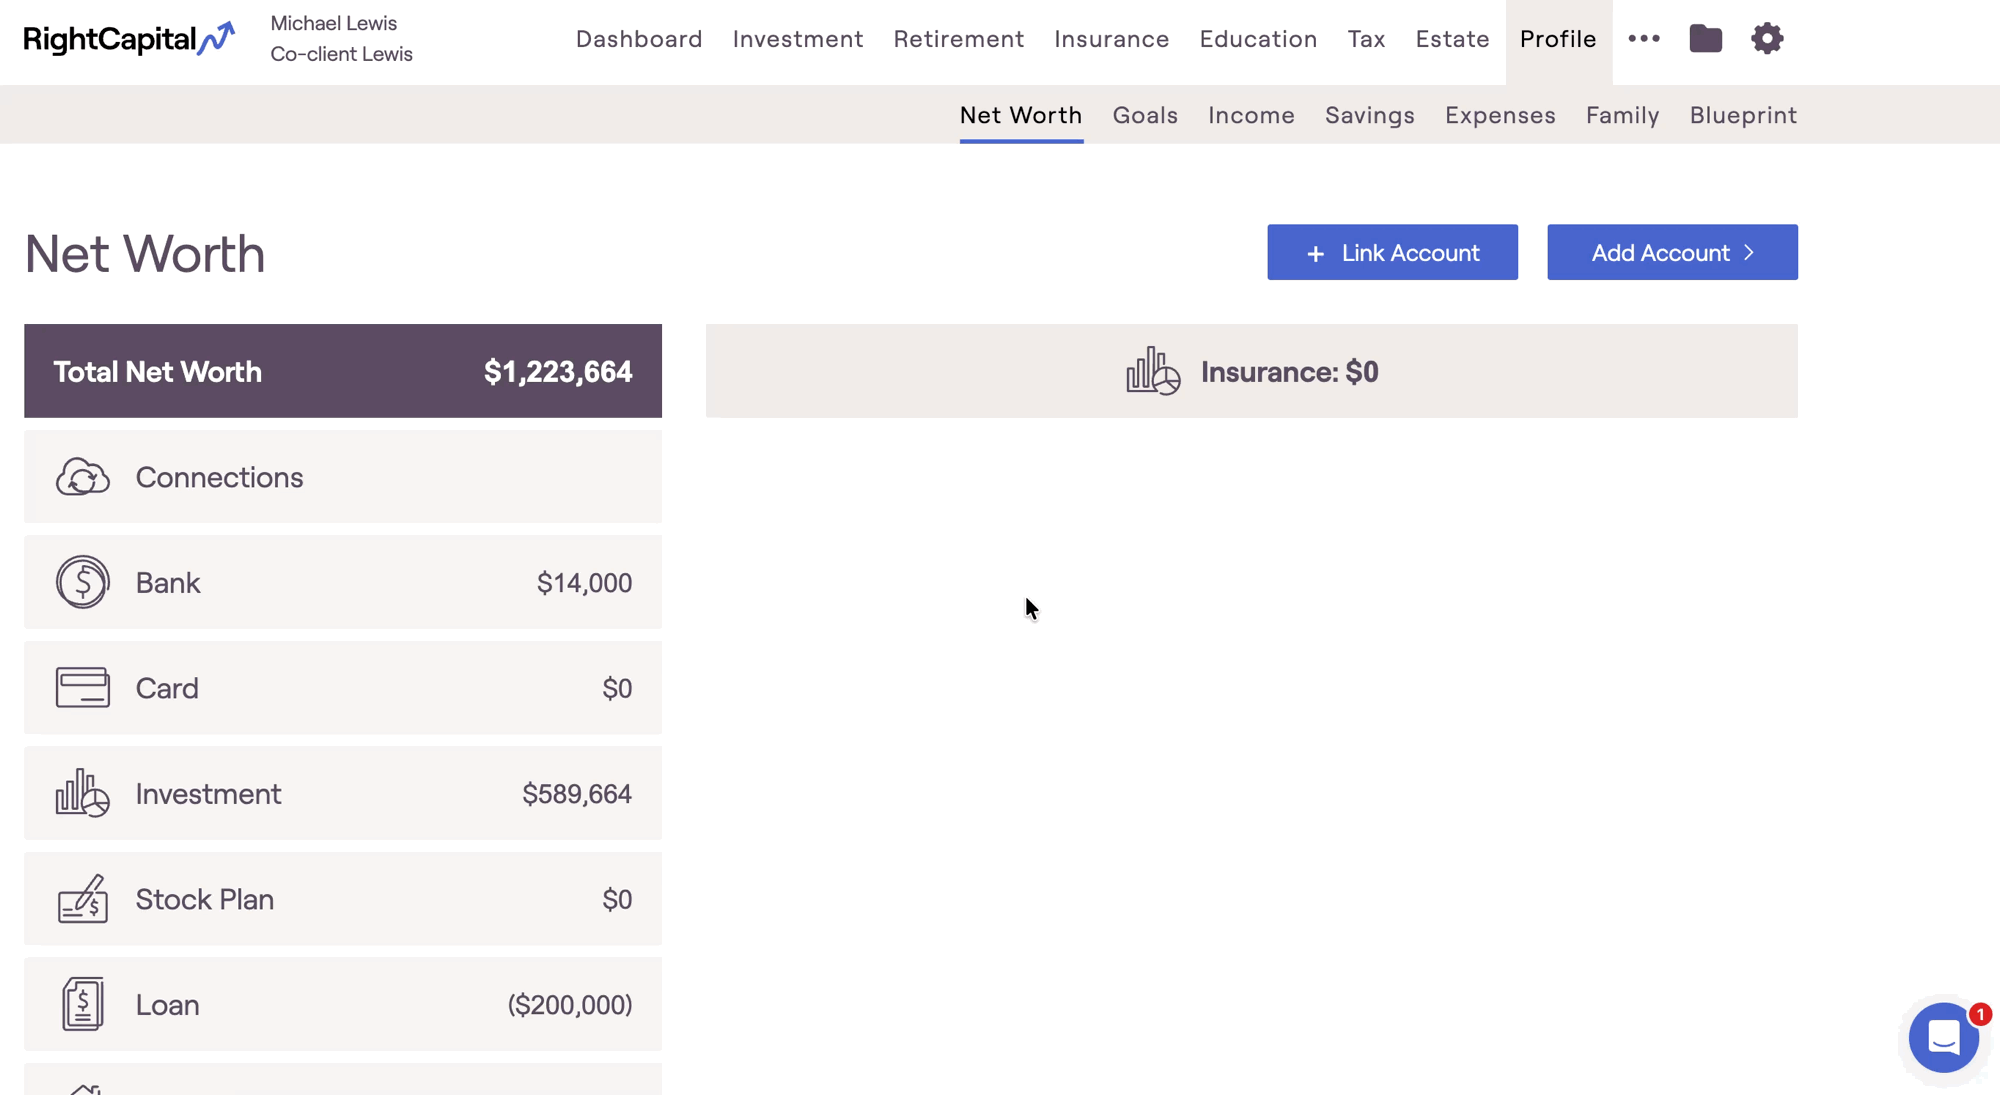Open the settings gear icon
This screenshot has width=2000, height=1095.
(x=1767, y=39)
